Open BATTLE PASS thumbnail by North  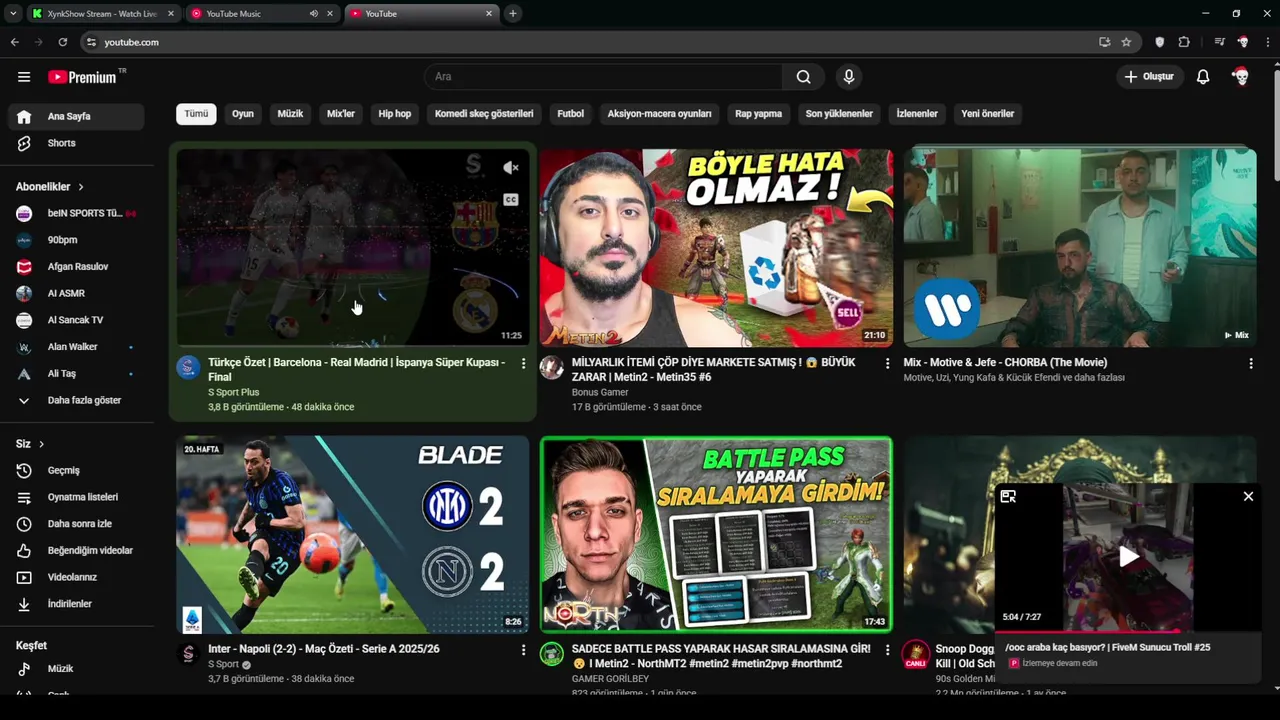point(716,534)
